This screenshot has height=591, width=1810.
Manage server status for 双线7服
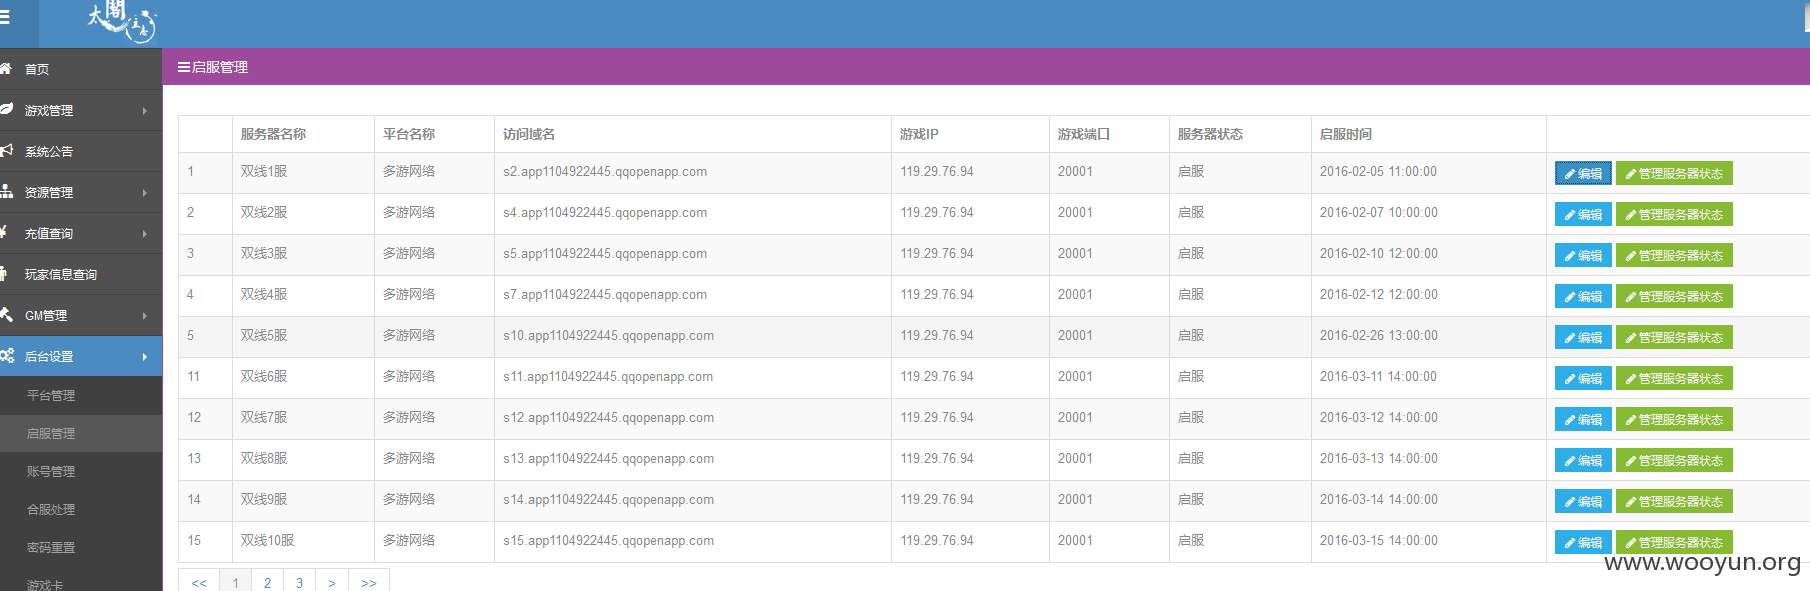(x=1674, y=419)
